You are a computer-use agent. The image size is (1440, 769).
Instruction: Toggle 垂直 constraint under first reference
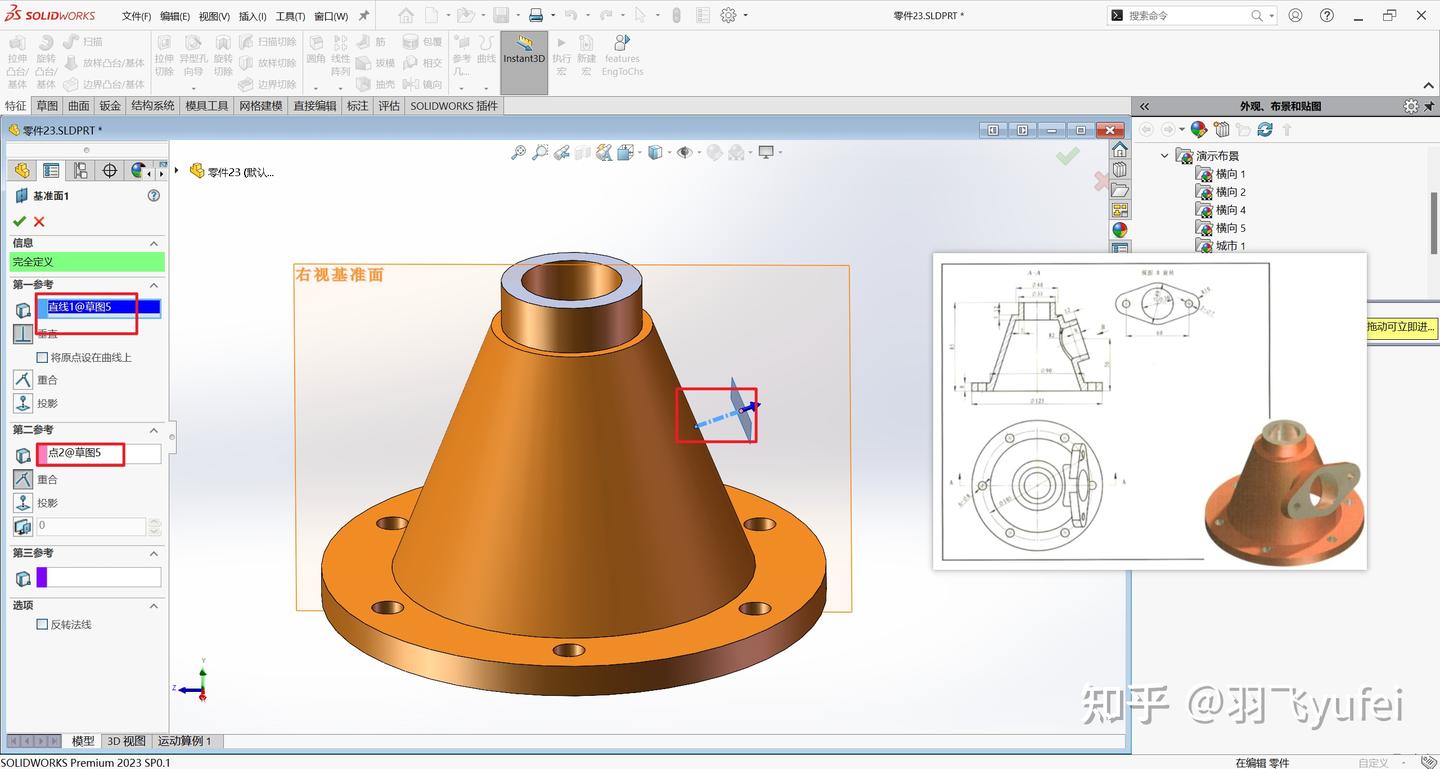(x=23, y=334)
